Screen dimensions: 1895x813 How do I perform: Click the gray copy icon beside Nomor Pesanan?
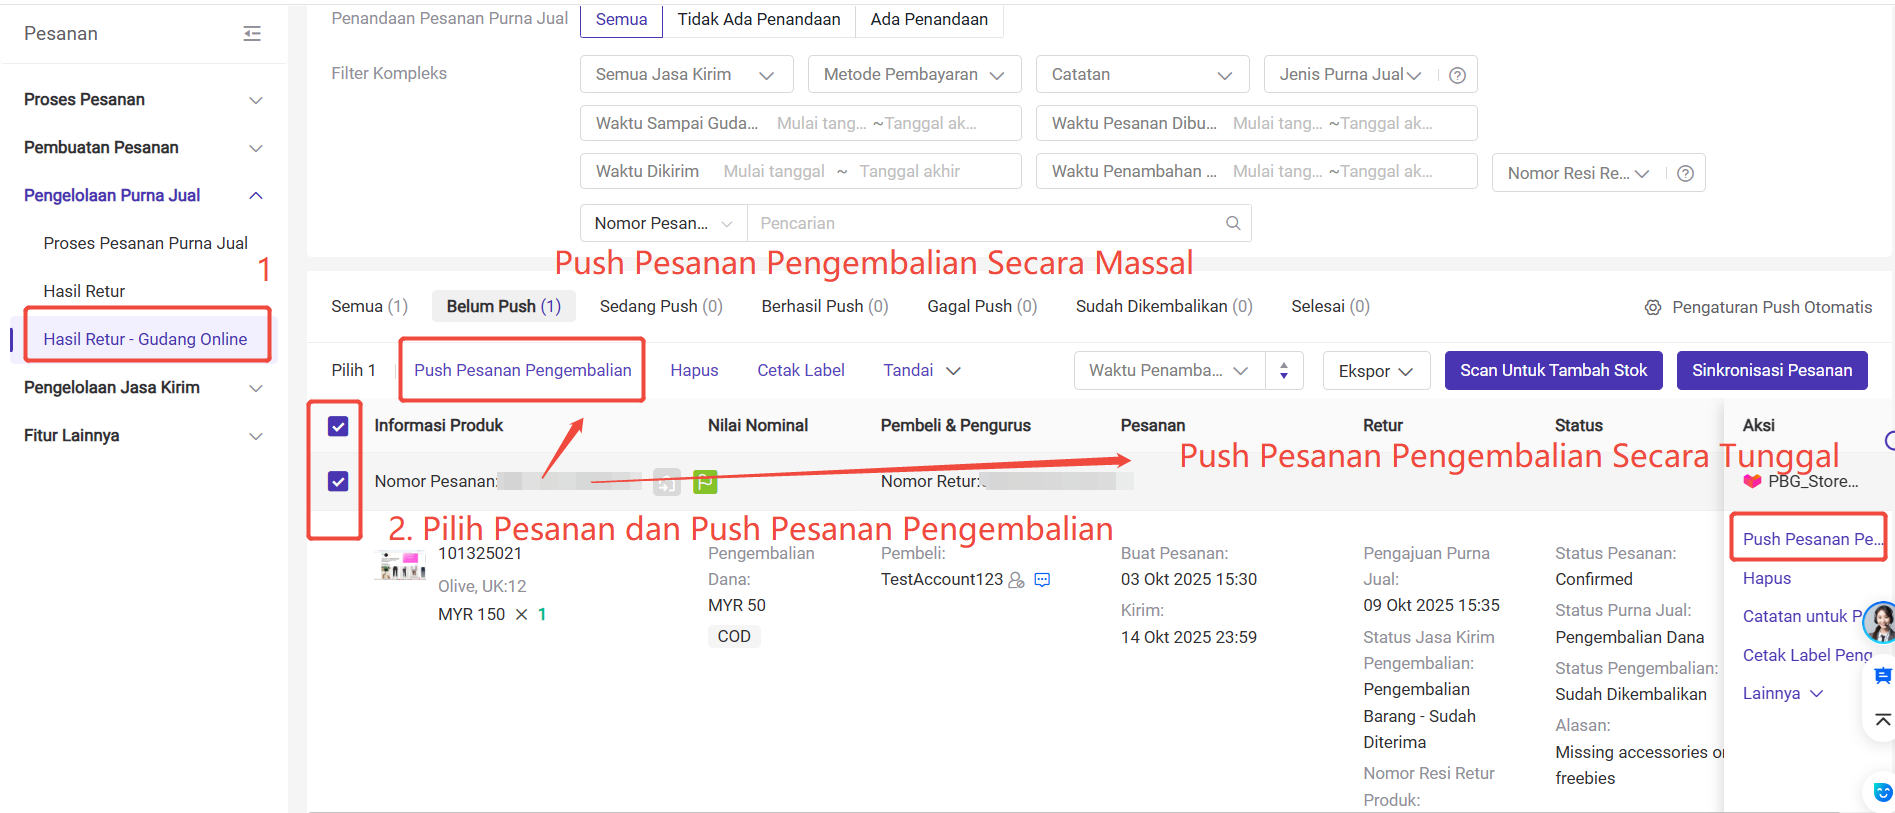coord(667,482)
